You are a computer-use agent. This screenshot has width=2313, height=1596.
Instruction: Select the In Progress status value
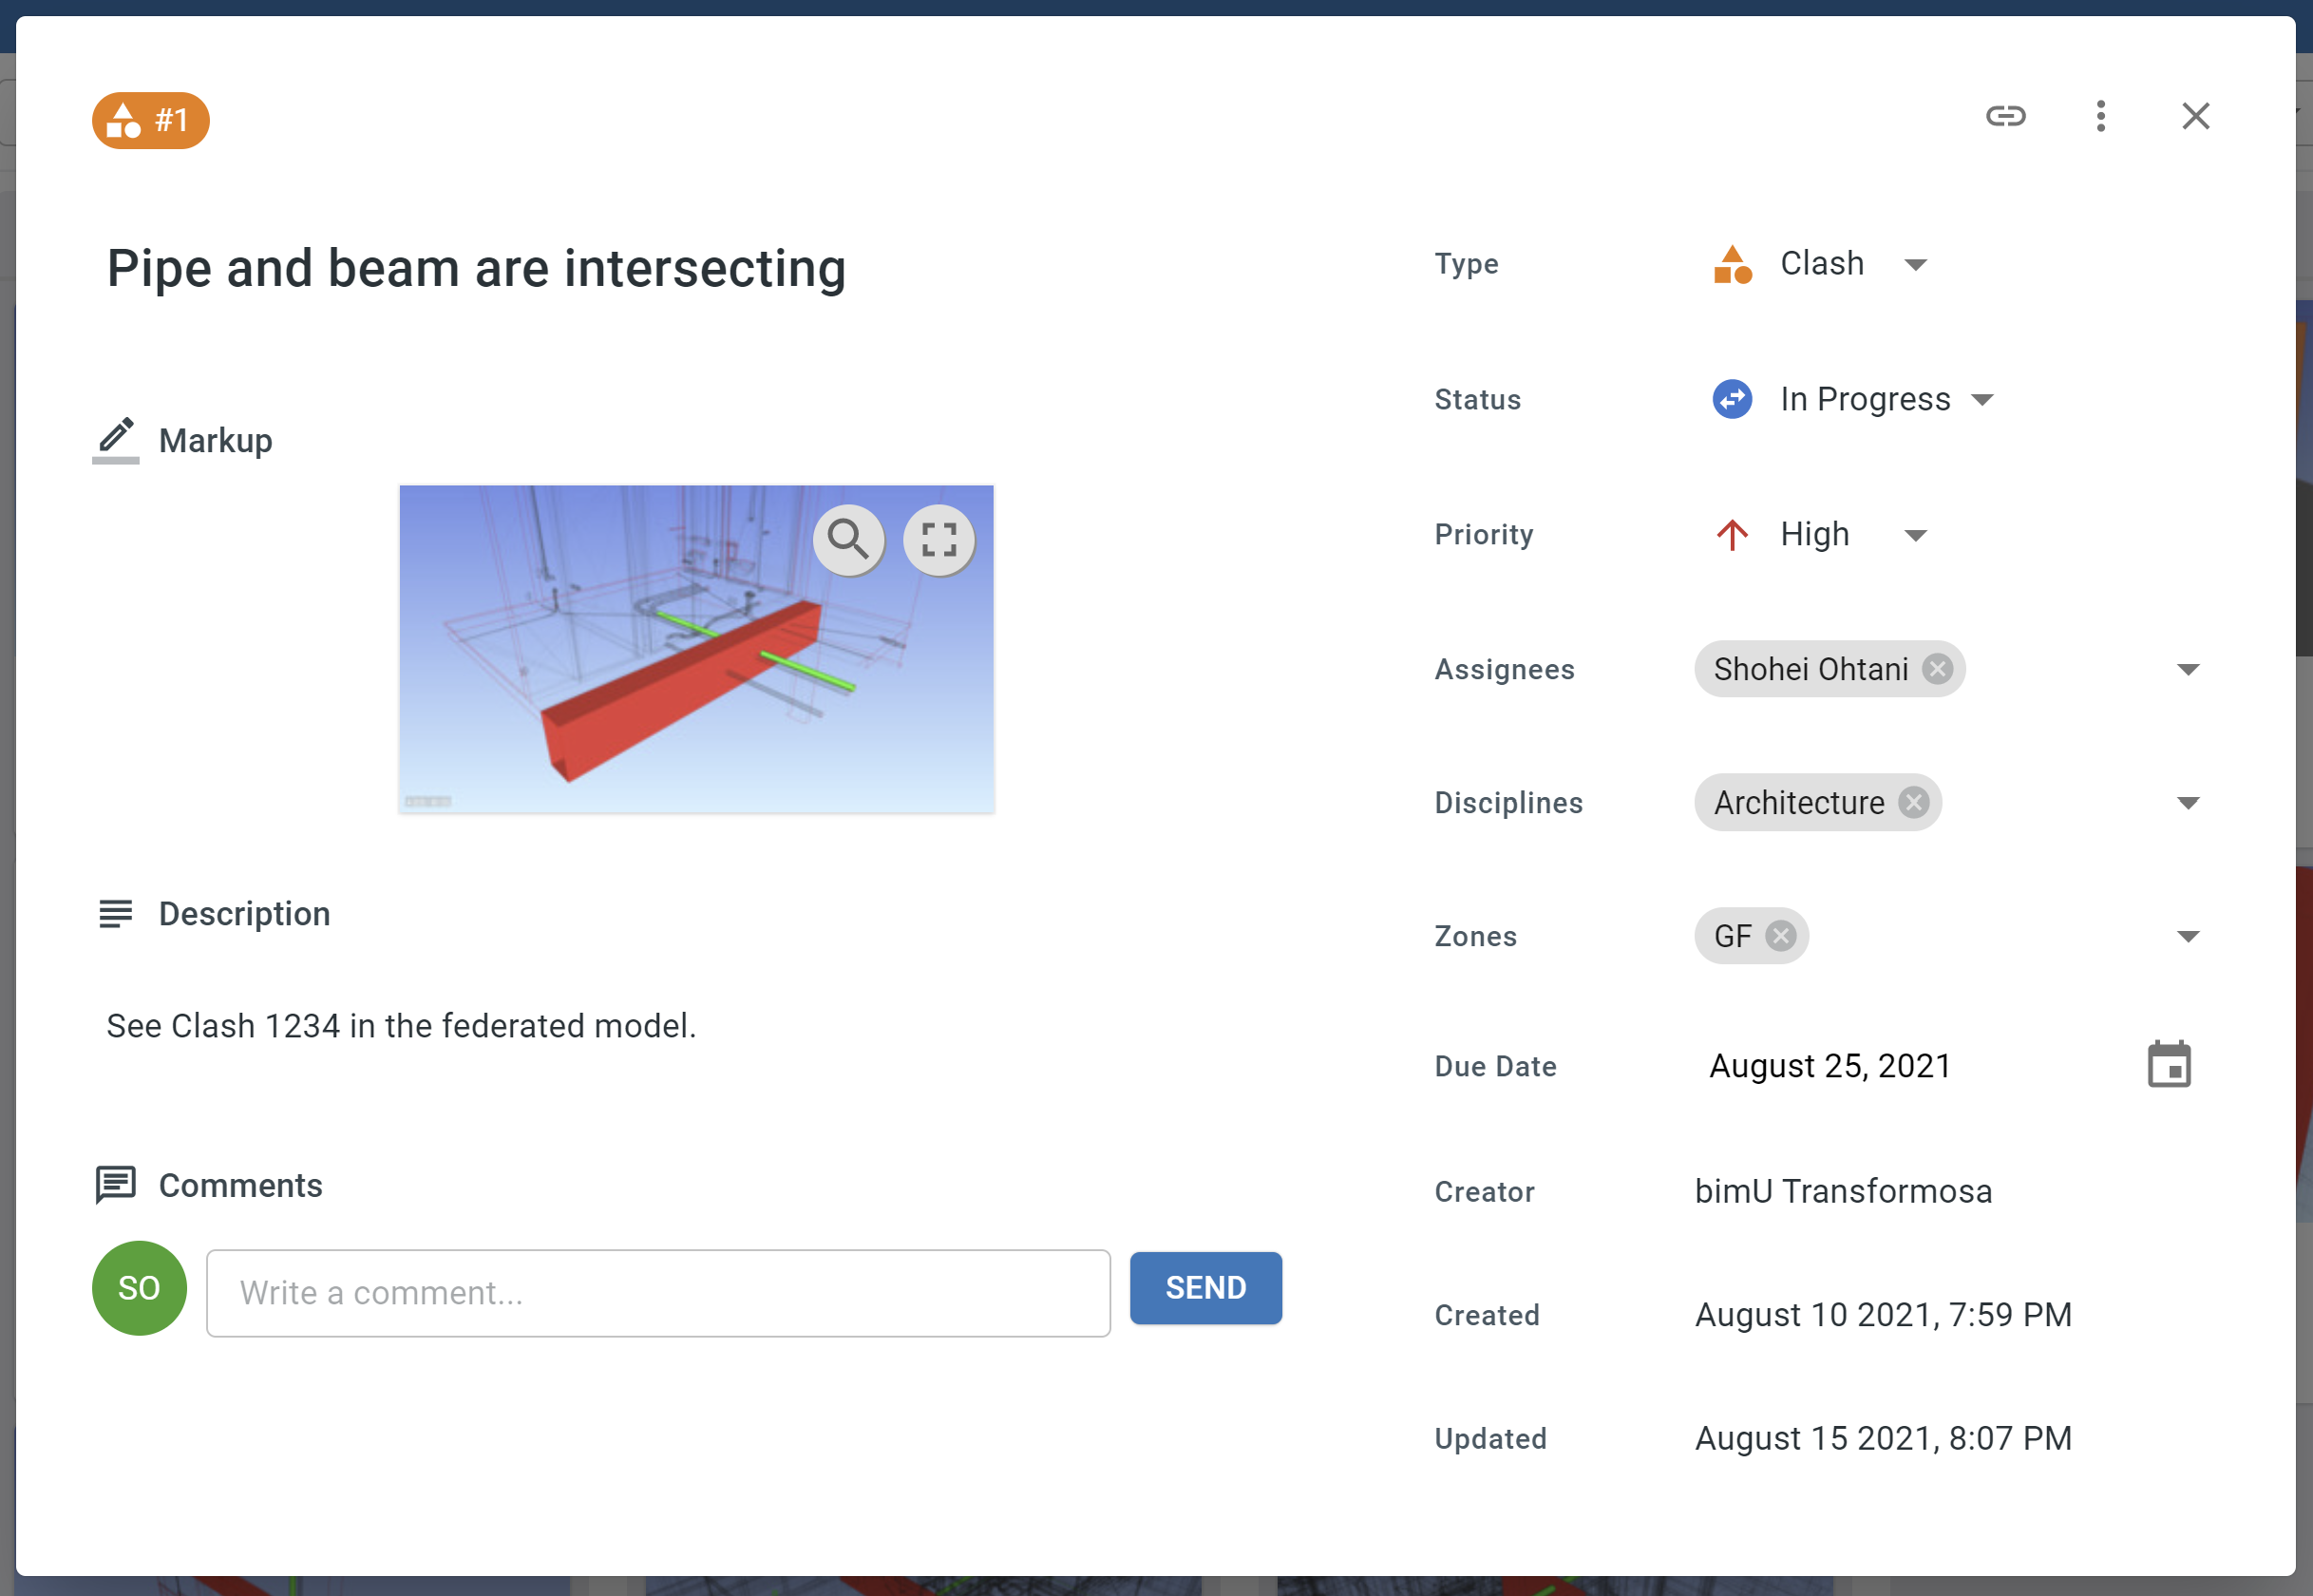point(1864,399)
